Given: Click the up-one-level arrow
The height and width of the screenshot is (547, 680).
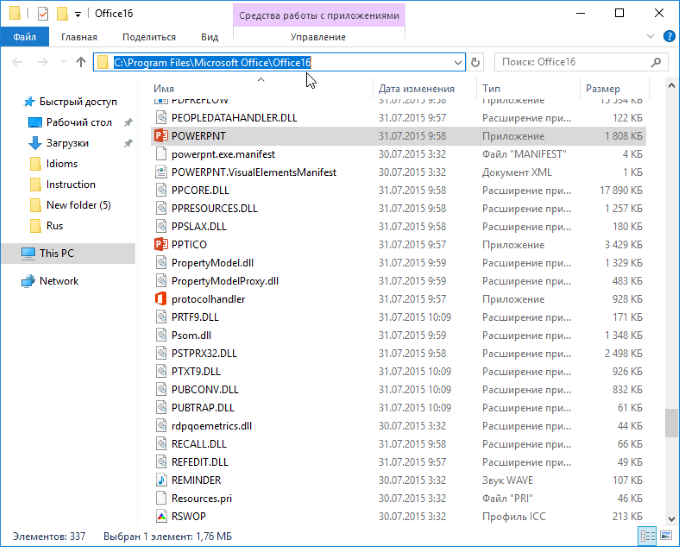Looking at the screenshot, I should (81, 62).
